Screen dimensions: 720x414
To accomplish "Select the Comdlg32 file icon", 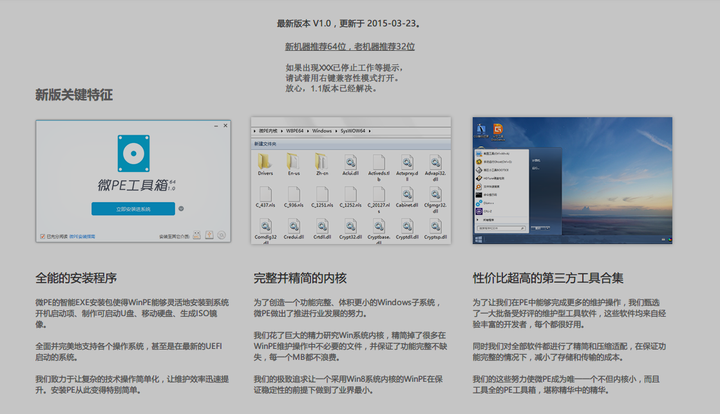I will coord(265,226).
